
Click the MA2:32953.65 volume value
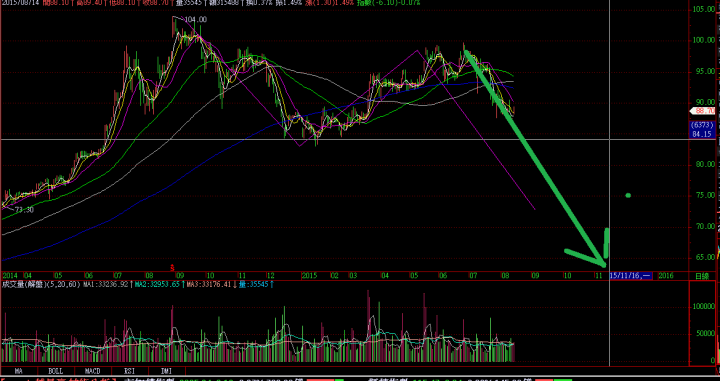click(x=158, y=285)
